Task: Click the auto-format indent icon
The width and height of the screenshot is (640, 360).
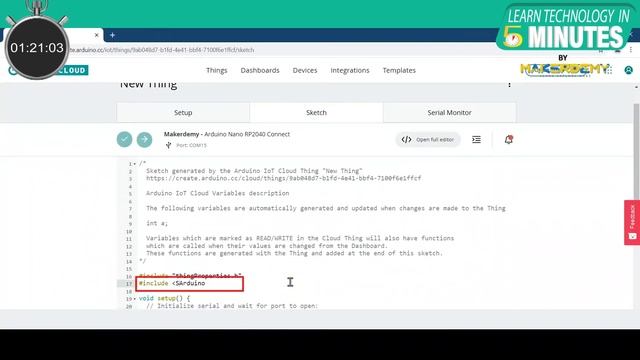Action: 476,140
